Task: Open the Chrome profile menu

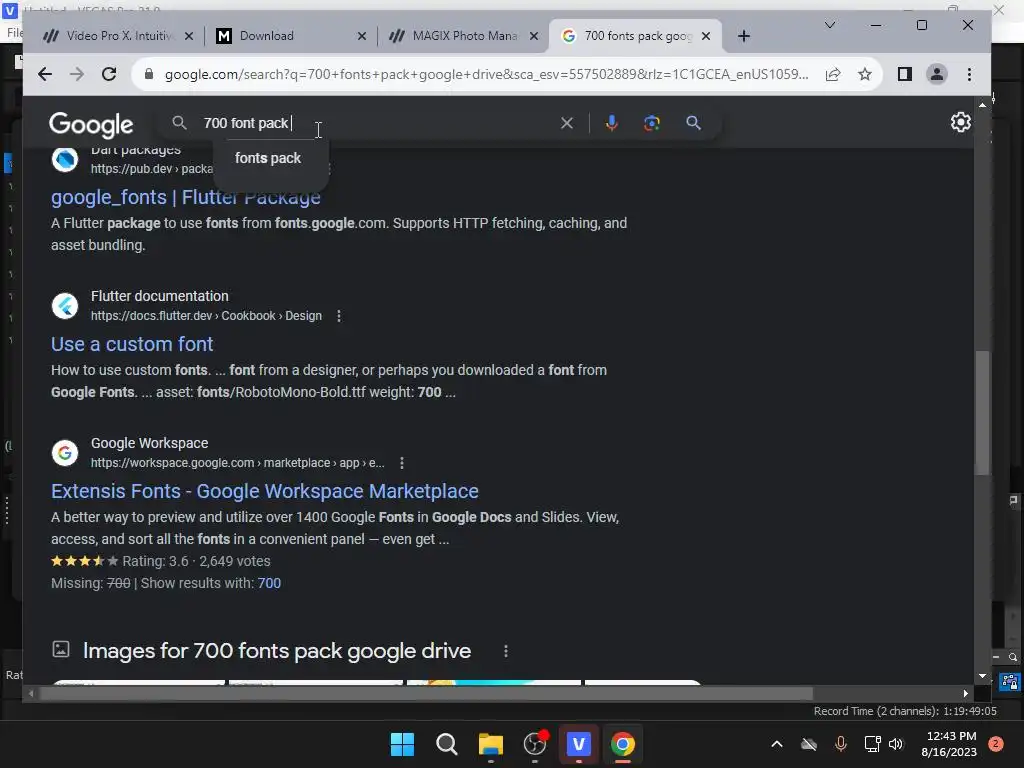Action: [x=936, y=74]
